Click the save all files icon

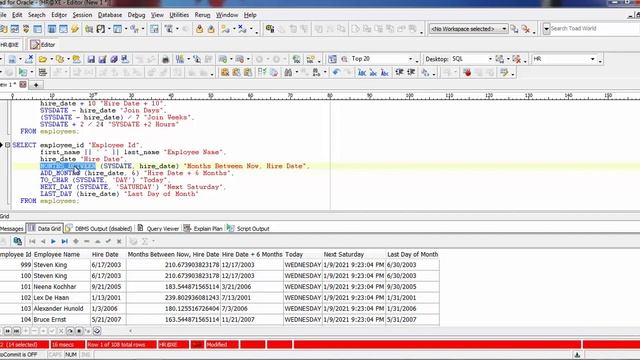point(113,59)
